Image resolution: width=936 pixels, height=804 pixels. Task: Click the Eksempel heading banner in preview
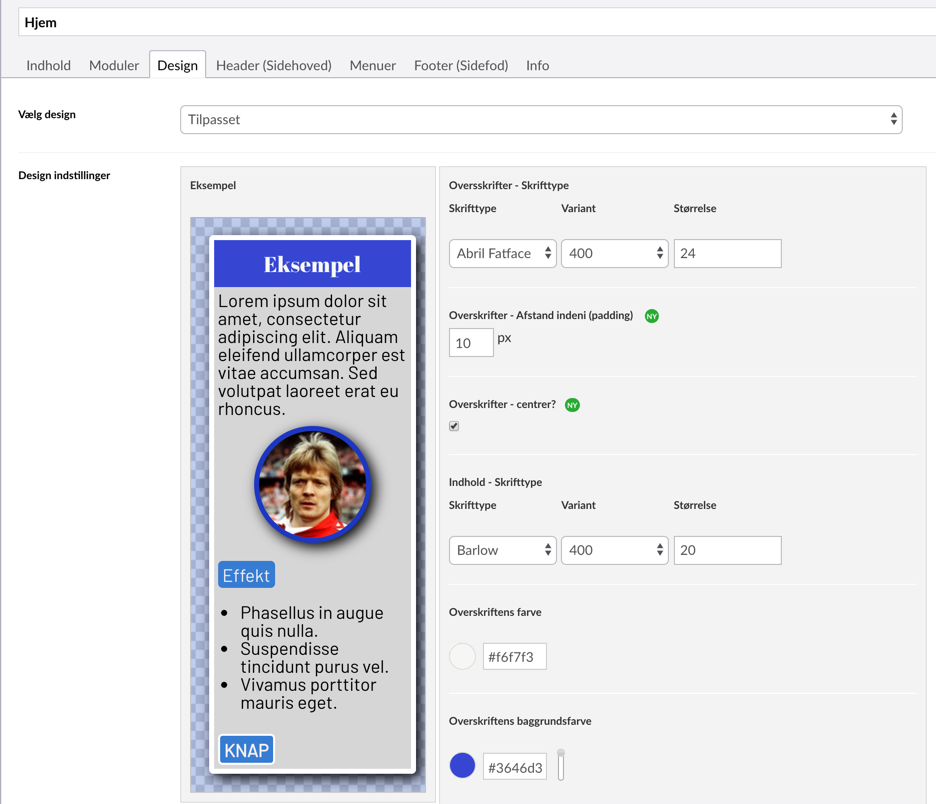point(312,264)
